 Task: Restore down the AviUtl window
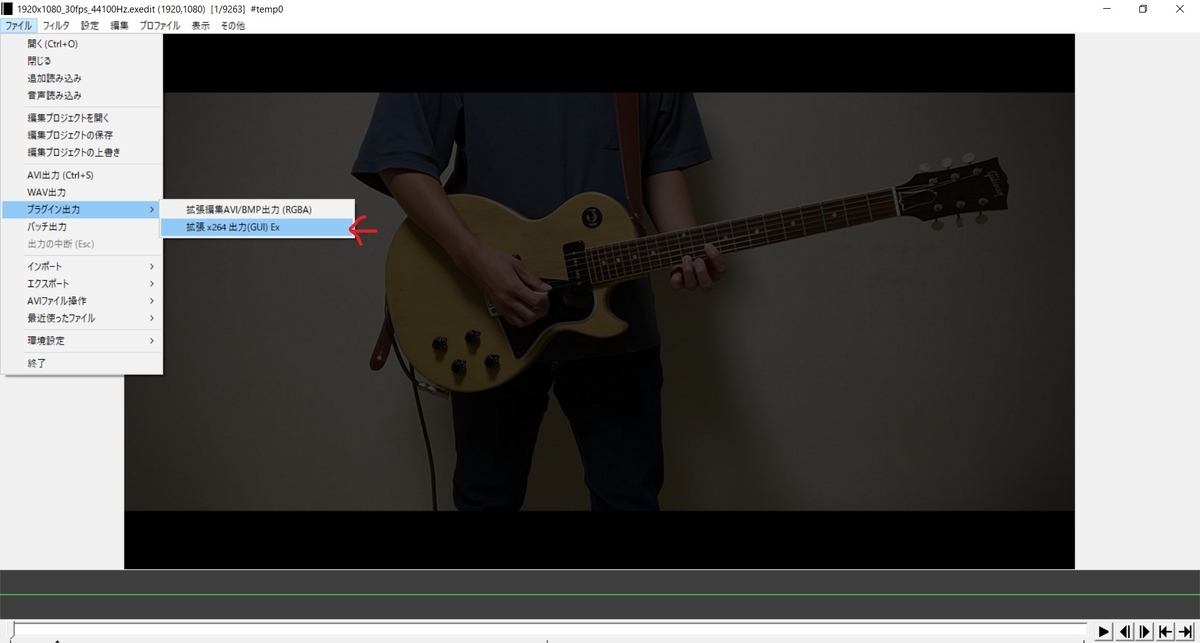click(x=1143, y=9)
